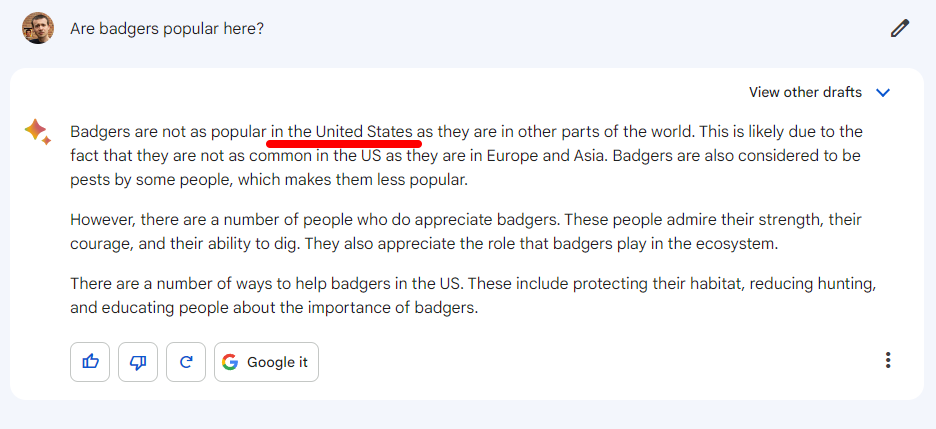Viewport: 936px width, 429px height.
Task: Open the three-dot more options menu
Action: point(888,361)
